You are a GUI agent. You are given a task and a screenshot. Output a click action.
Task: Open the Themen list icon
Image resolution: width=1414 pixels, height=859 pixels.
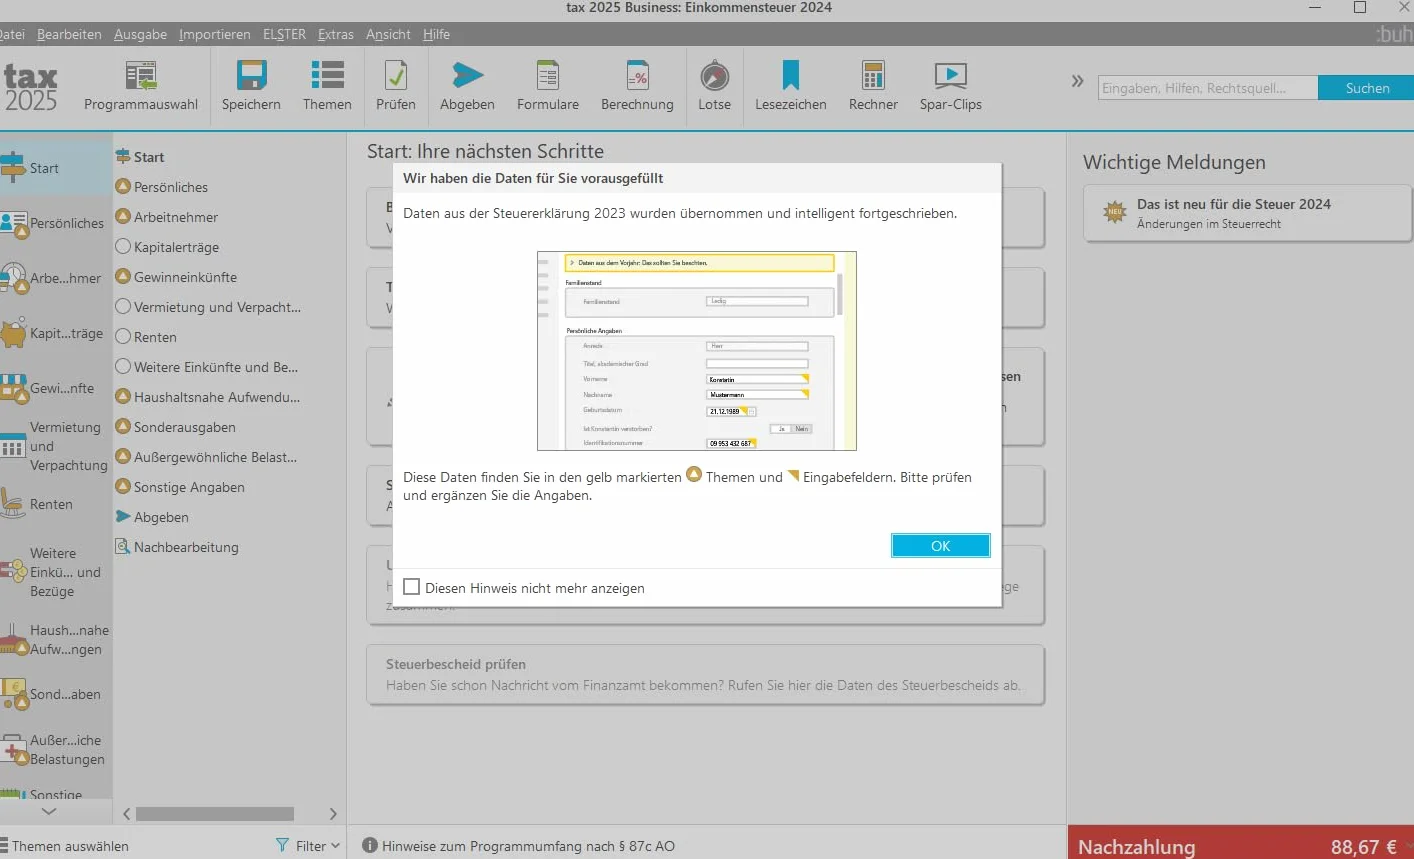[x=327, y=76]
